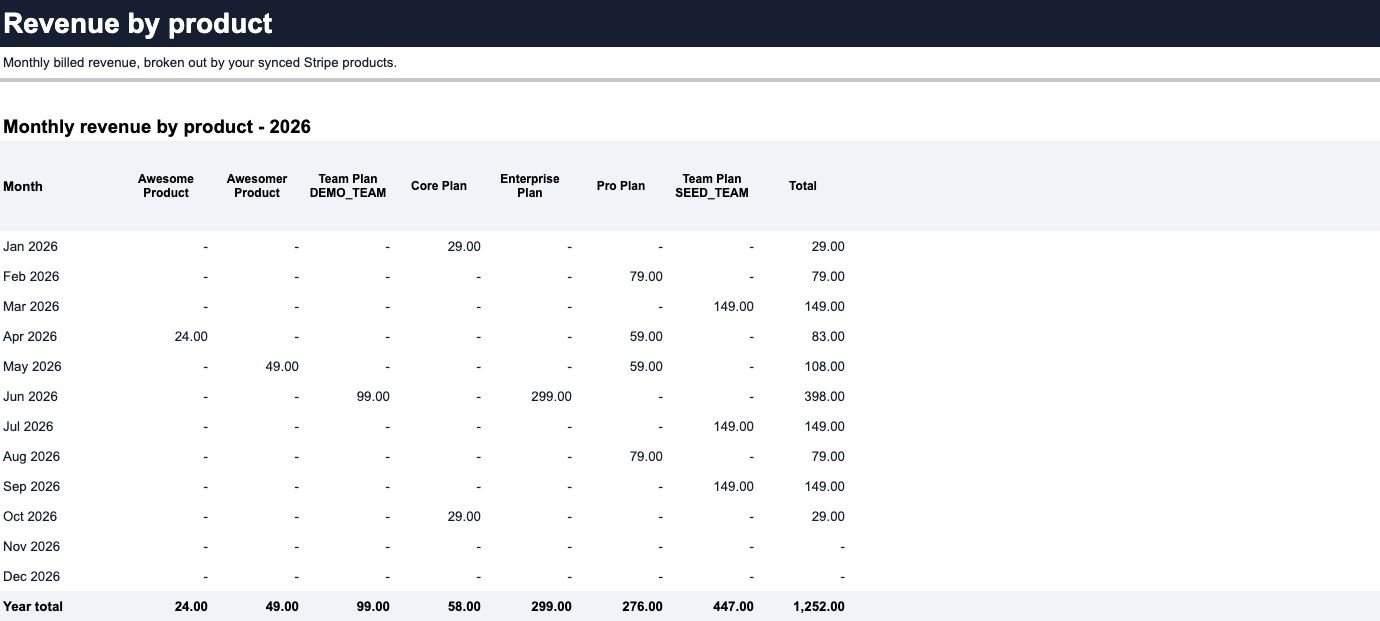
Task: Click Jan 2026 Core Plan value 29.00
Action: (x=464, y=246)
